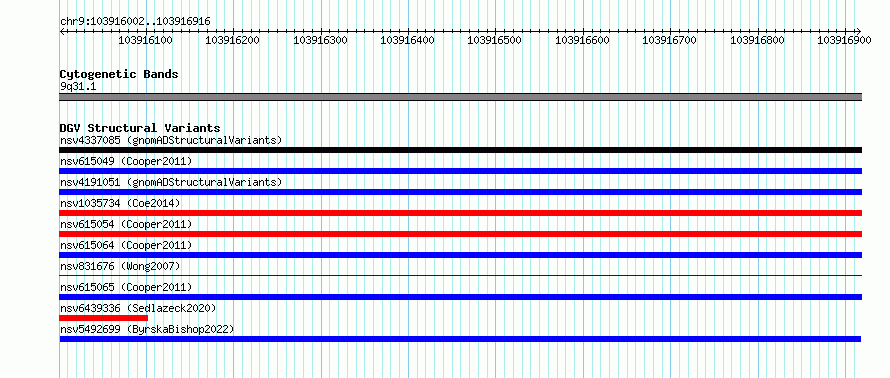Click ruler position label 103916700
This screenshot has width=890, height=378.
click(x=669, y=40)
